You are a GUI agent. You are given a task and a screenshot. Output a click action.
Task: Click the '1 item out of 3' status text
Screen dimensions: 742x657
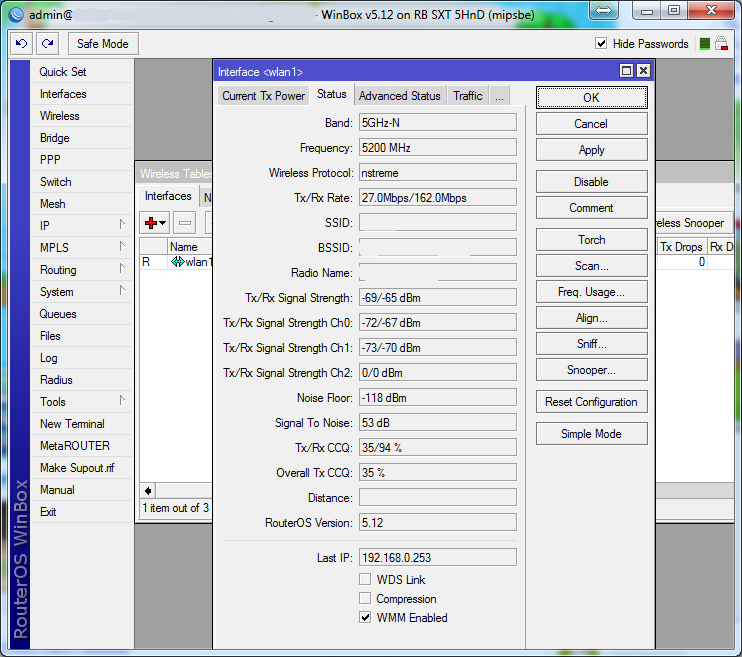pos(176,508)
